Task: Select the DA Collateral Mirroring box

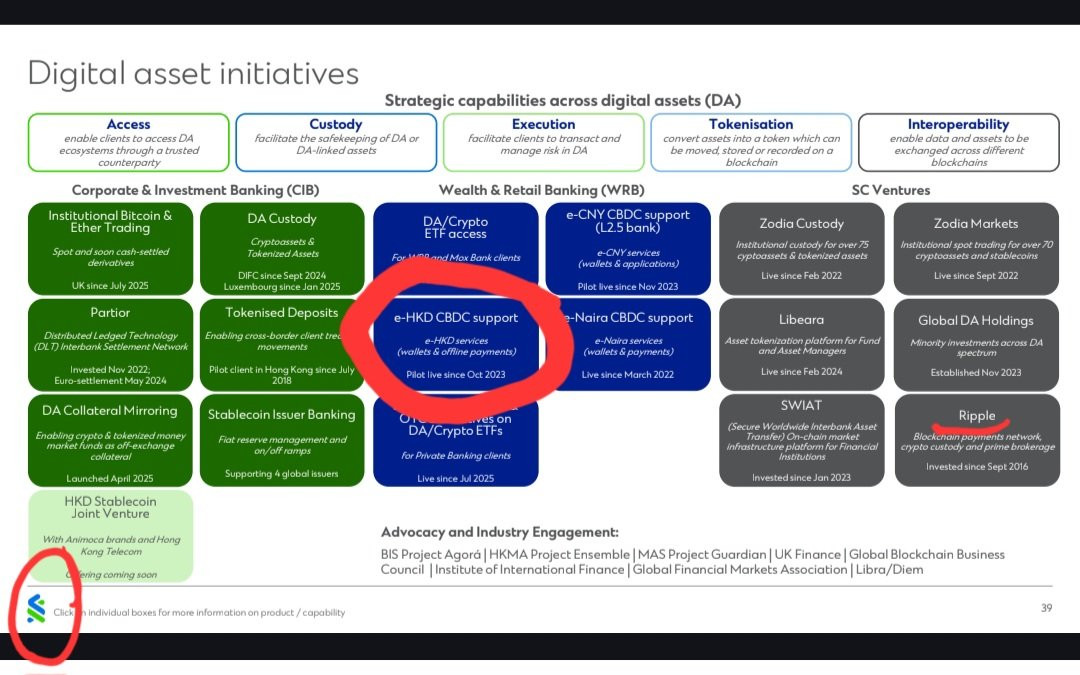Action: [x=110, y=440]
